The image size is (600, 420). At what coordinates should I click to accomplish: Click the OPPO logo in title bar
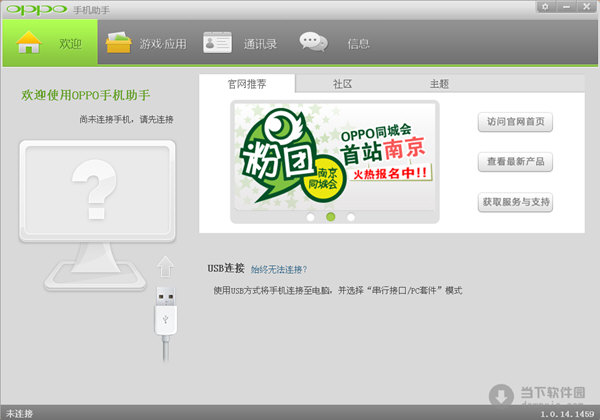click(37, 9)
